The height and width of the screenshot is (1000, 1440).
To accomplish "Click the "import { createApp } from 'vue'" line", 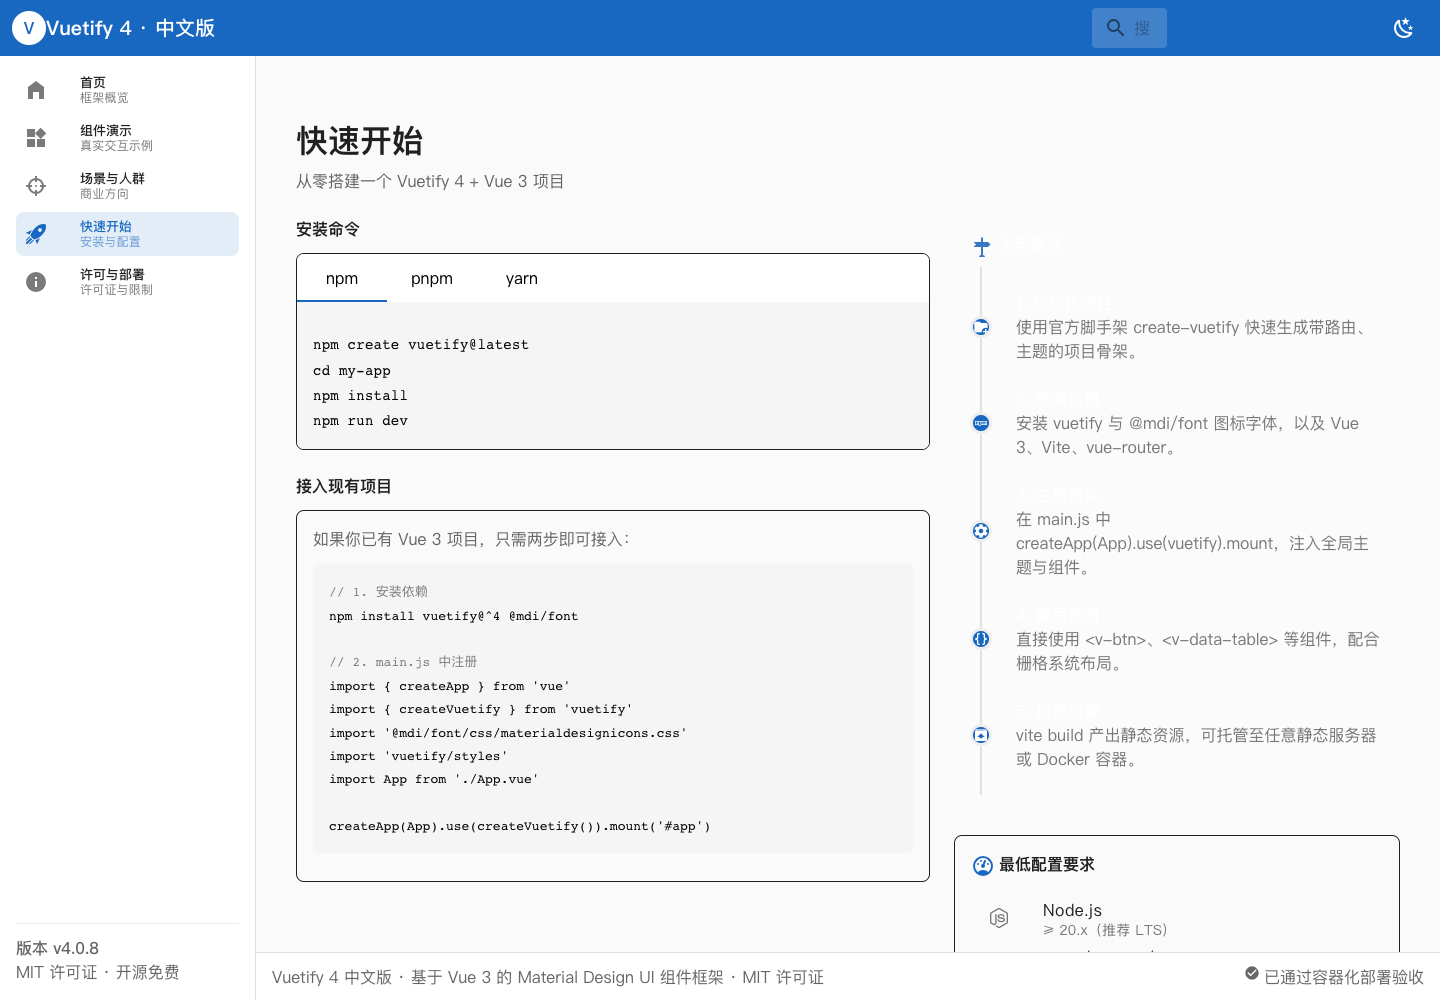I will pyautogui.click(x=449, y=686).
